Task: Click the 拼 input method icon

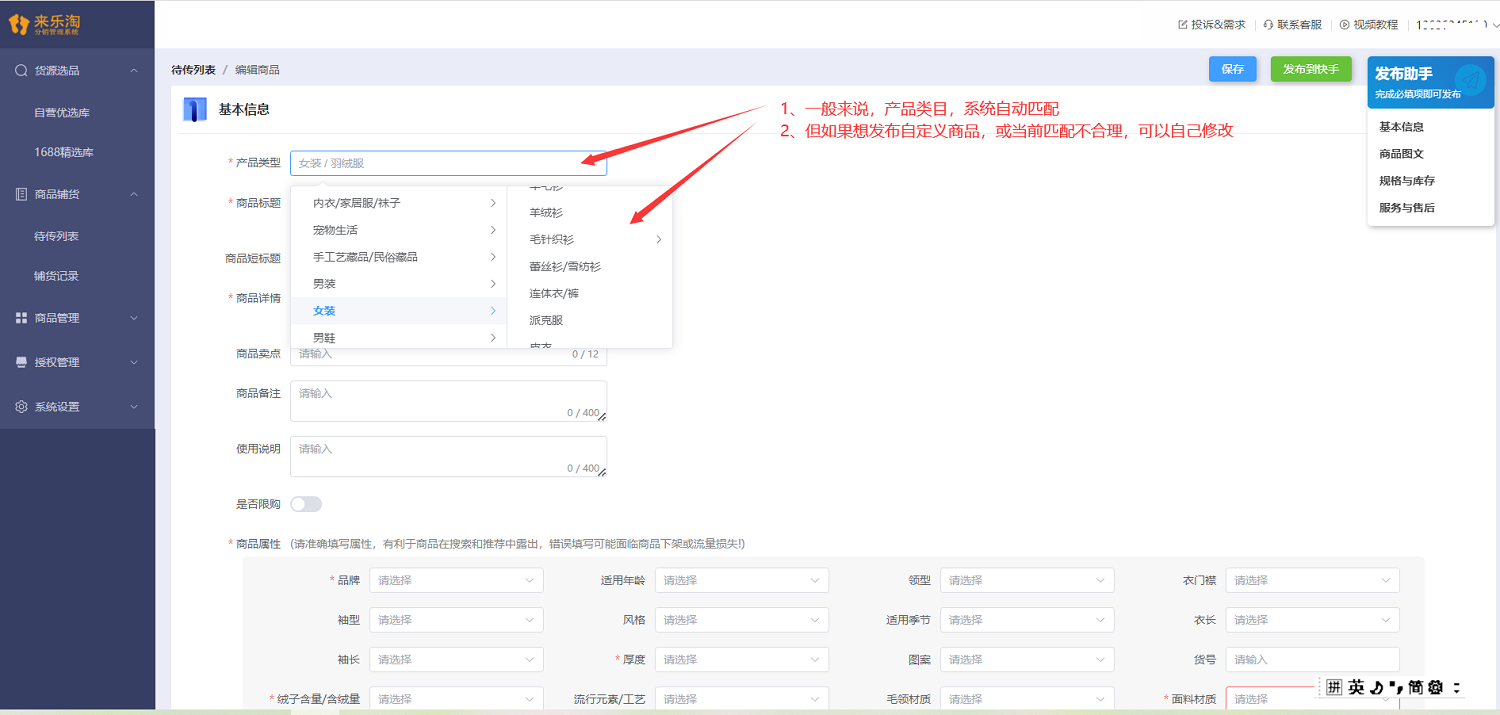Action: click(x=1334, y=687)
